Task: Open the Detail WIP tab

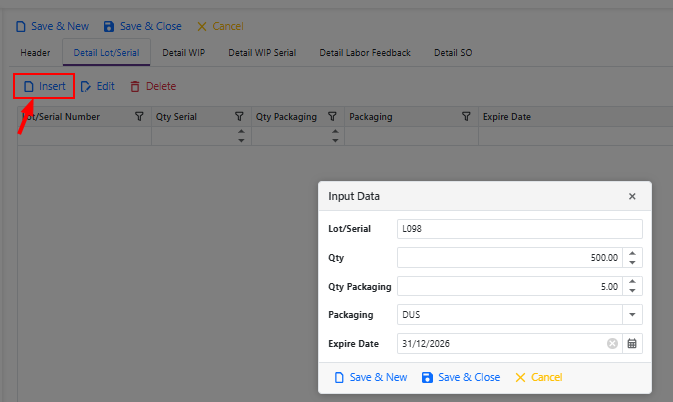Action: tap(183, 53)
